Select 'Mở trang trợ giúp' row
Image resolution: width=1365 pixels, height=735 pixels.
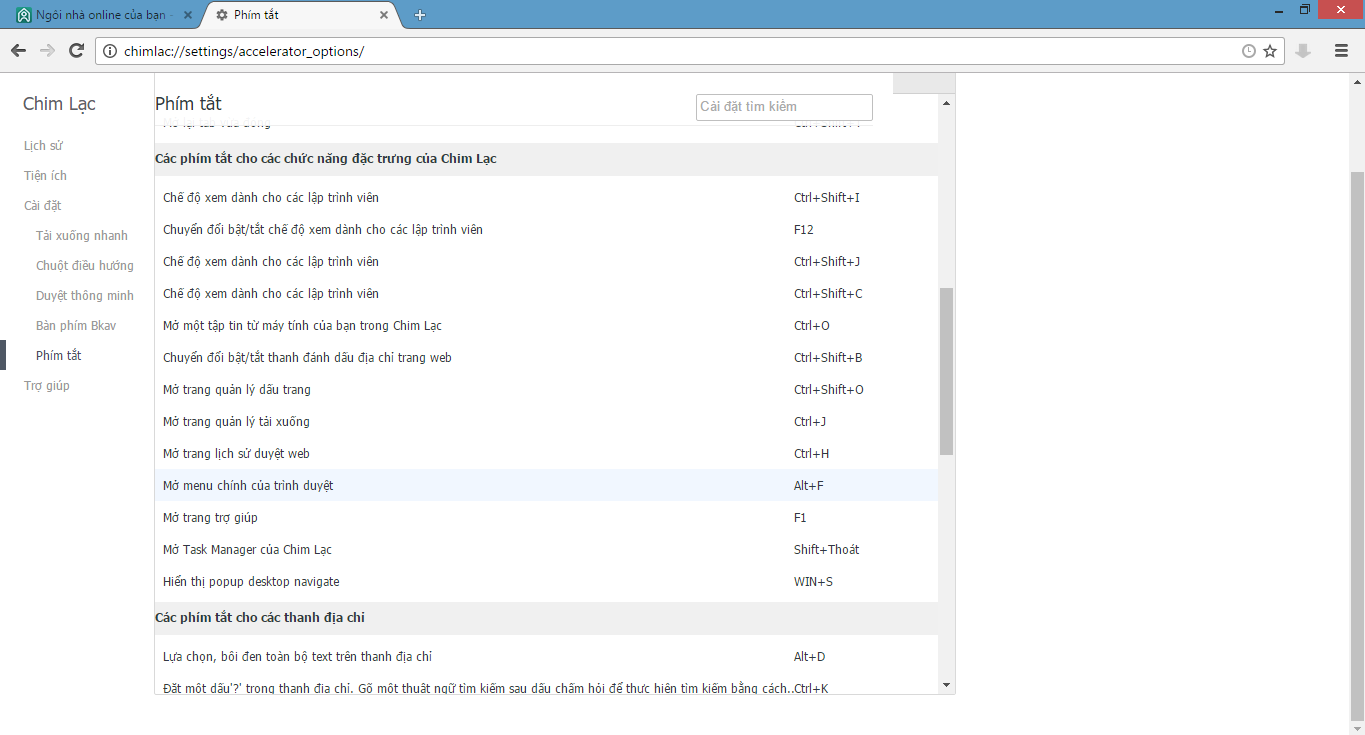(x=546, y=518)
